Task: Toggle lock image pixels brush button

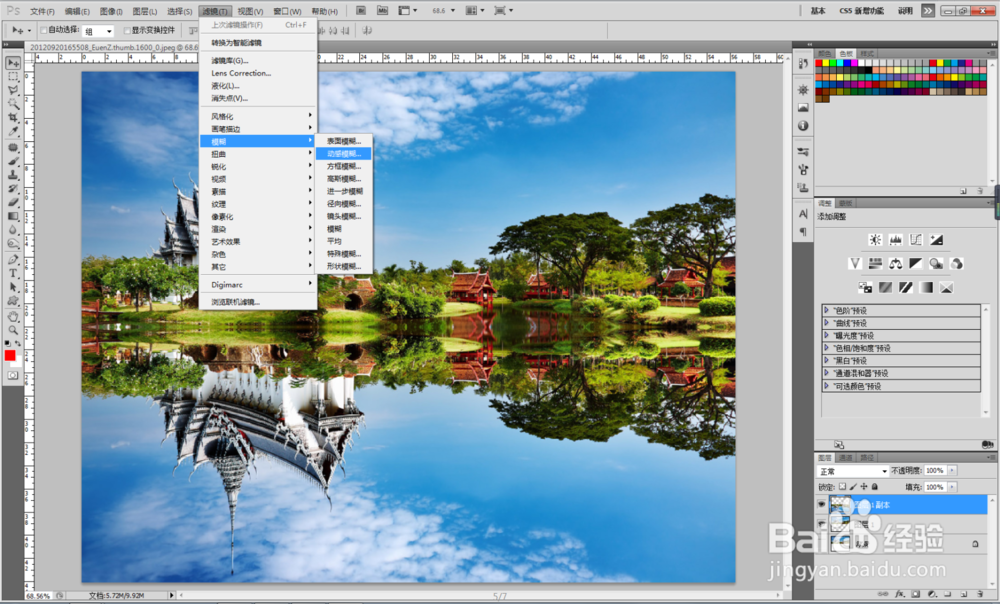Action: tap(853, 487)
